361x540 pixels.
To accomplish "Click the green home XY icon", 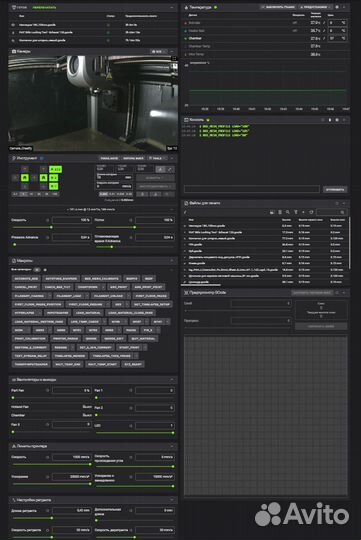I will click(25, 178).
